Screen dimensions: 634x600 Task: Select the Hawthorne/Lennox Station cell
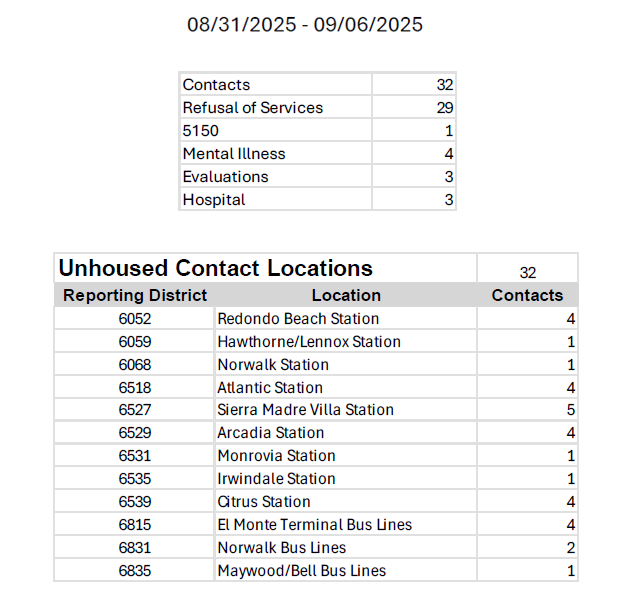[309, 342]
